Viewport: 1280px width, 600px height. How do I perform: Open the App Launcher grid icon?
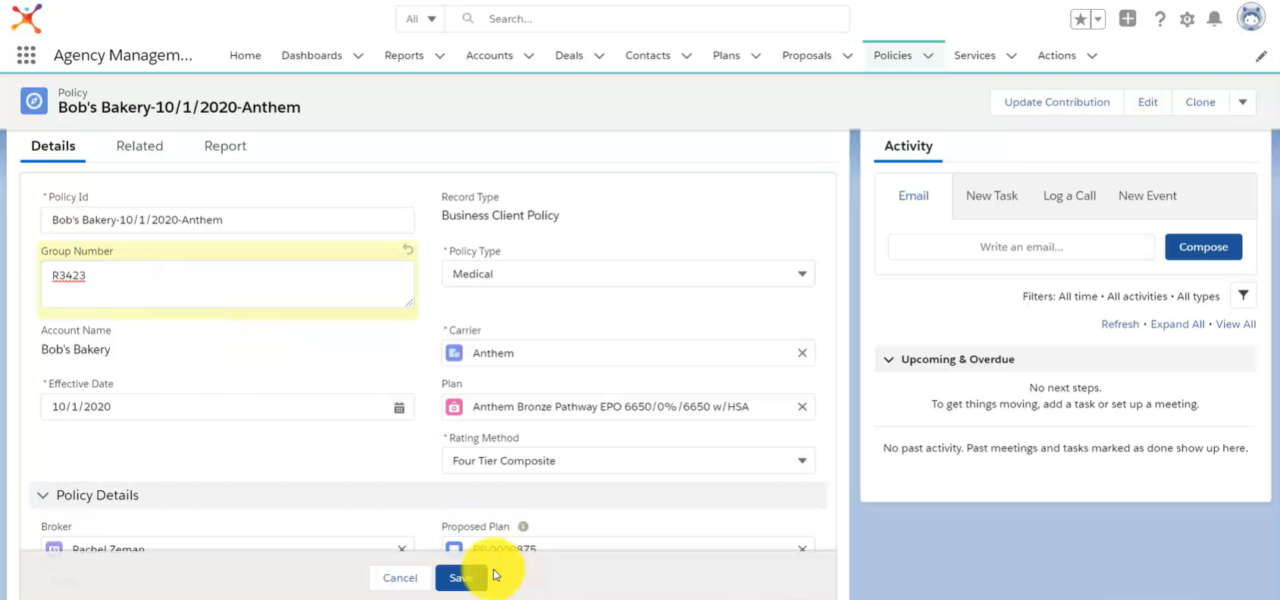(26, 55)
